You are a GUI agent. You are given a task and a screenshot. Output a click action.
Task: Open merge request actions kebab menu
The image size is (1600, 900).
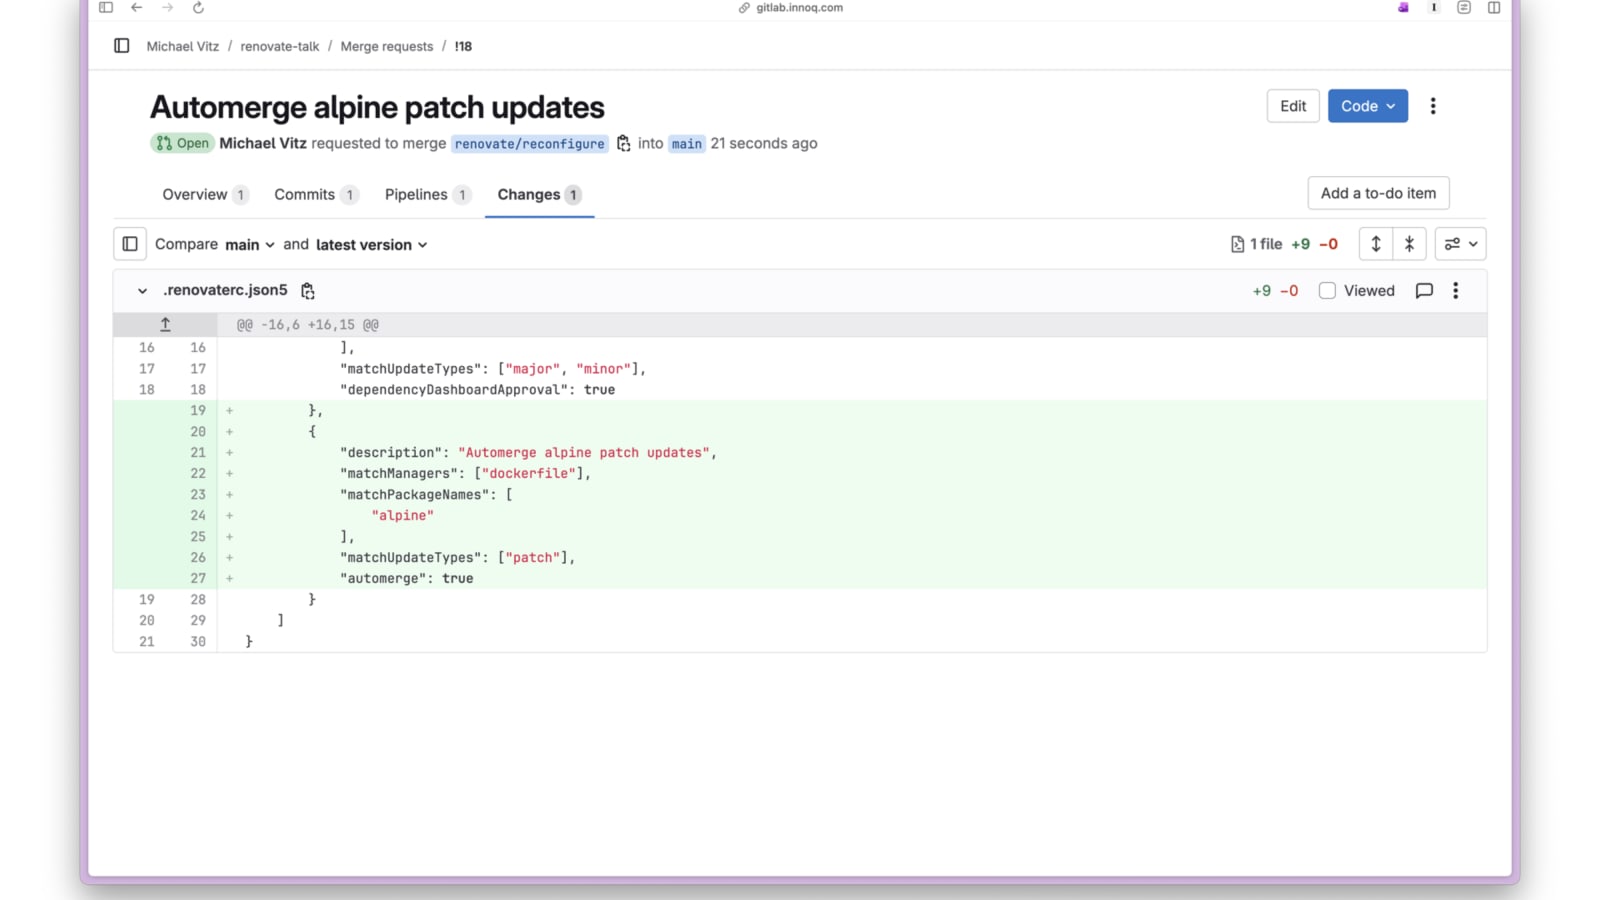click(x=1433, y=106)
